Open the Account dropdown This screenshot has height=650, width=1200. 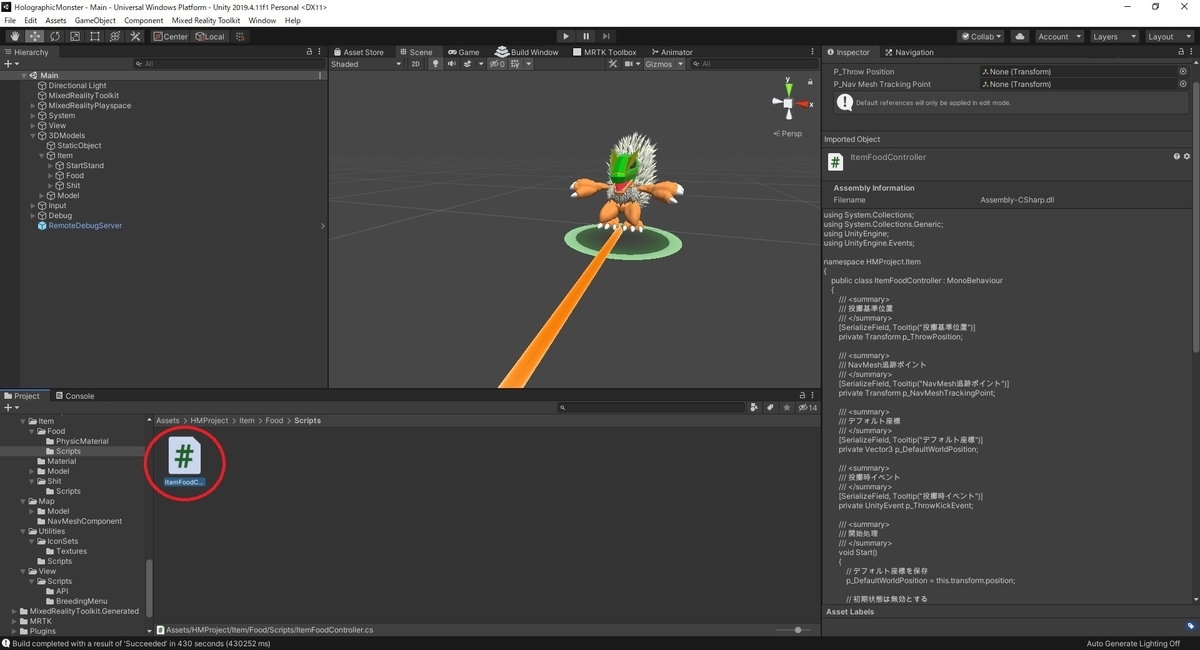(1059, 36)
